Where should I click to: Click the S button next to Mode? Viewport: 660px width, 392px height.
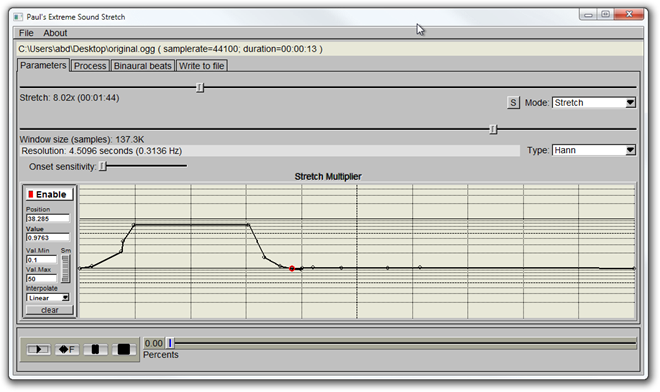tap(513, 103)
